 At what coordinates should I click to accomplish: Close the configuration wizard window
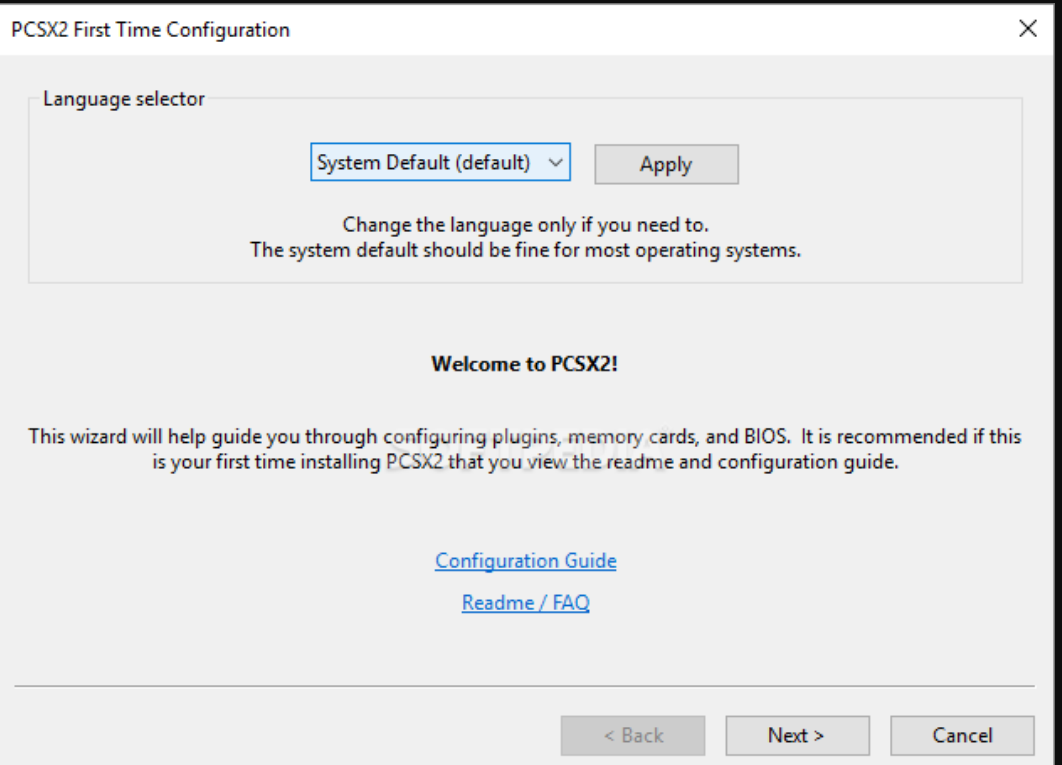click(1028, 28)
